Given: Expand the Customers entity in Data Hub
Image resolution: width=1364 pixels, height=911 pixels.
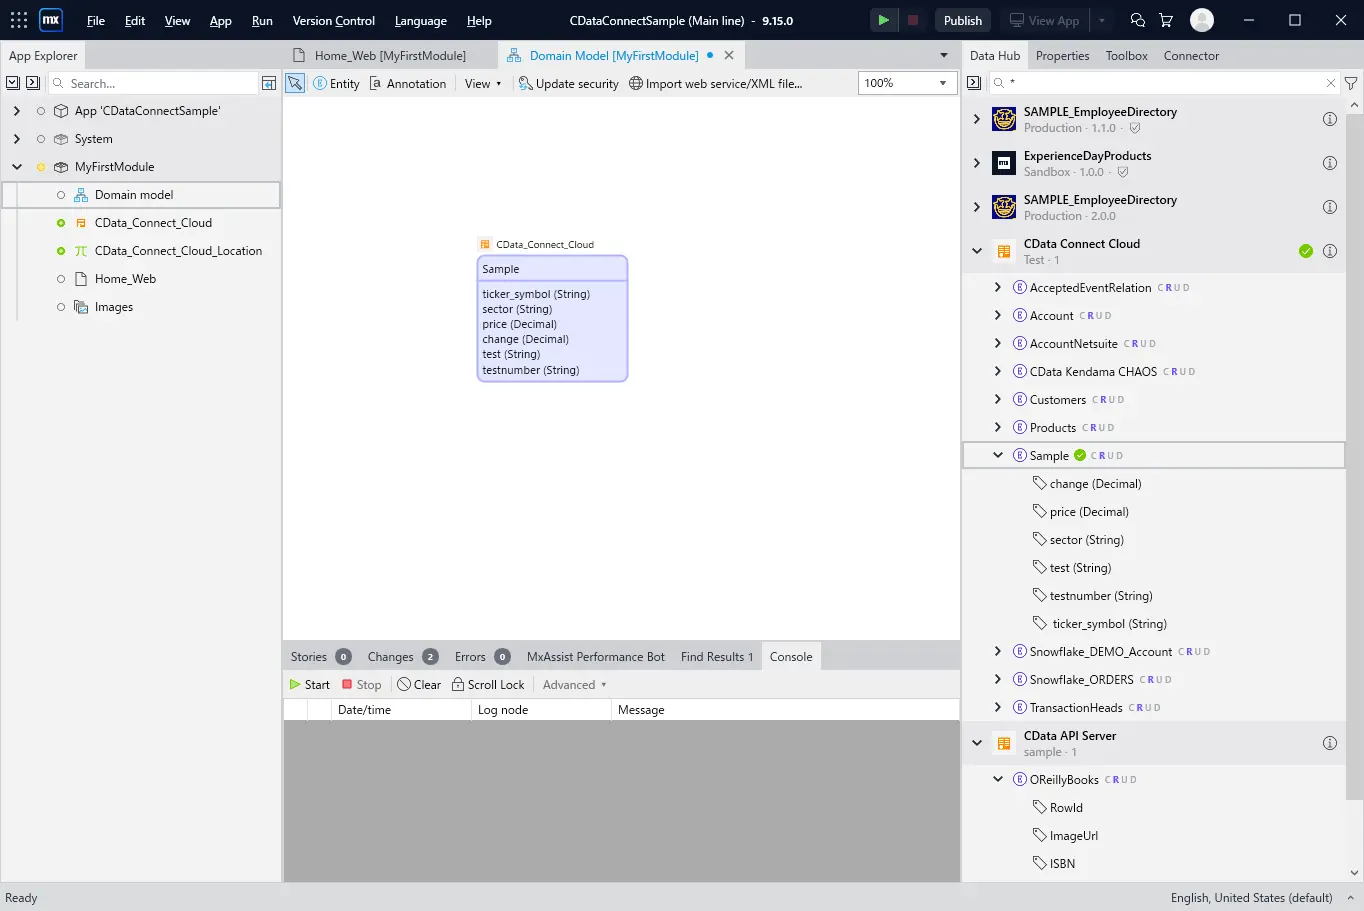Looking at the screenshot, I should 997,399.
